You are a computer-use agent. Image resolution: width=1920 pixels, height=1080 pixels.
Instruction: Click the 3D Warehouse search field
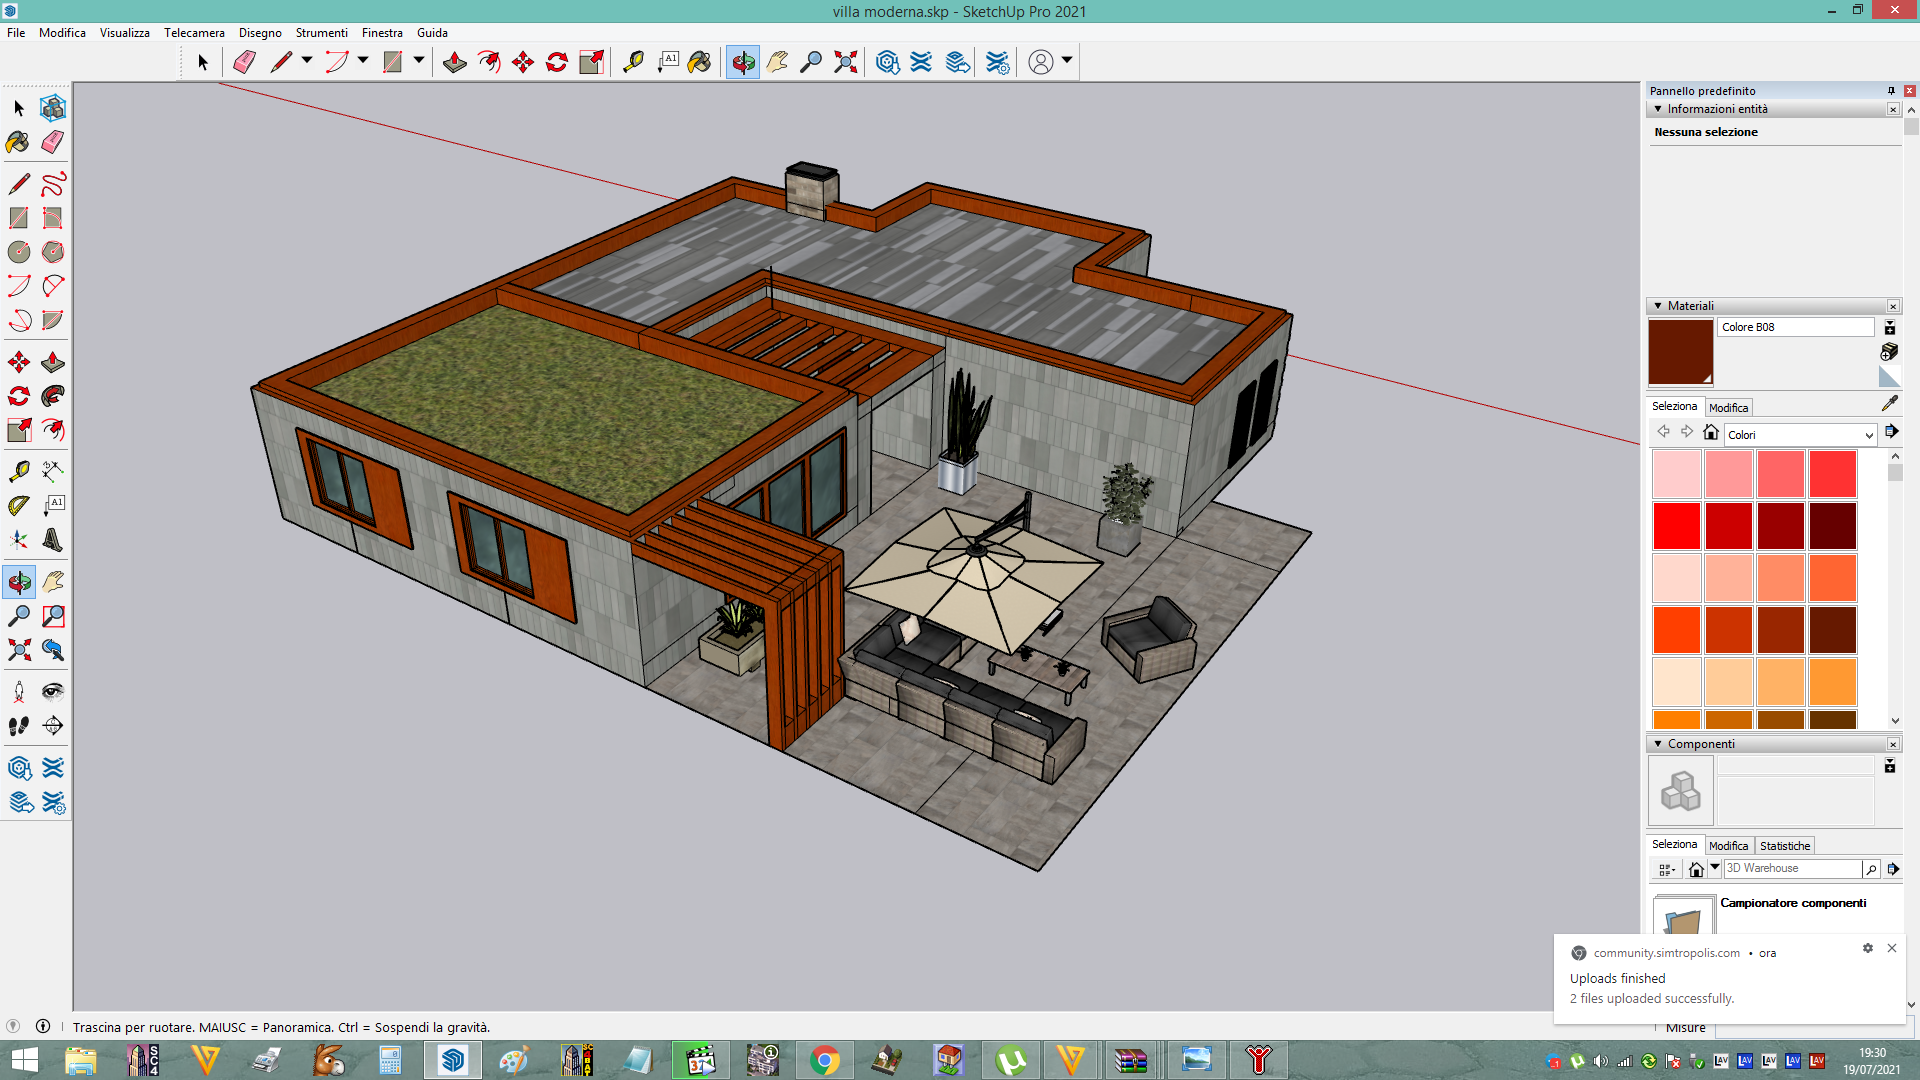point(1792,869)
